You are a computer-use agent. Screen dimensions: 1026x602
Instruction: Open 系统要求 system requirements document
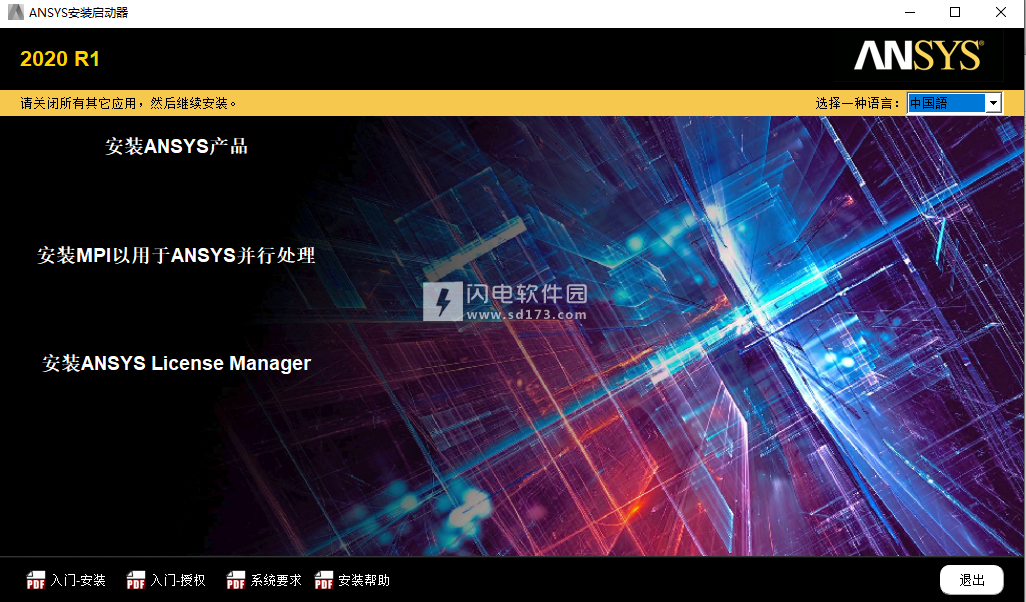pyautogui.click(x=276, y=580)
